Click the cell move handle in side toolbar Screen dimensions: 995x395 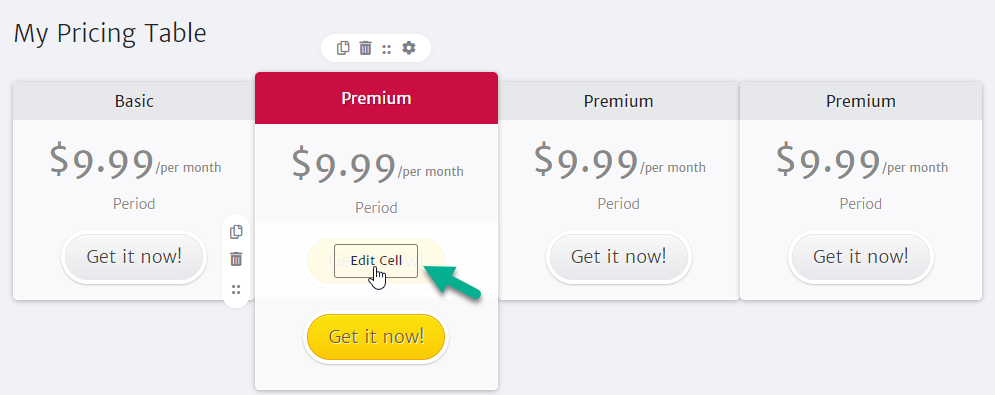pyautogui.click(x=236, y=290)
